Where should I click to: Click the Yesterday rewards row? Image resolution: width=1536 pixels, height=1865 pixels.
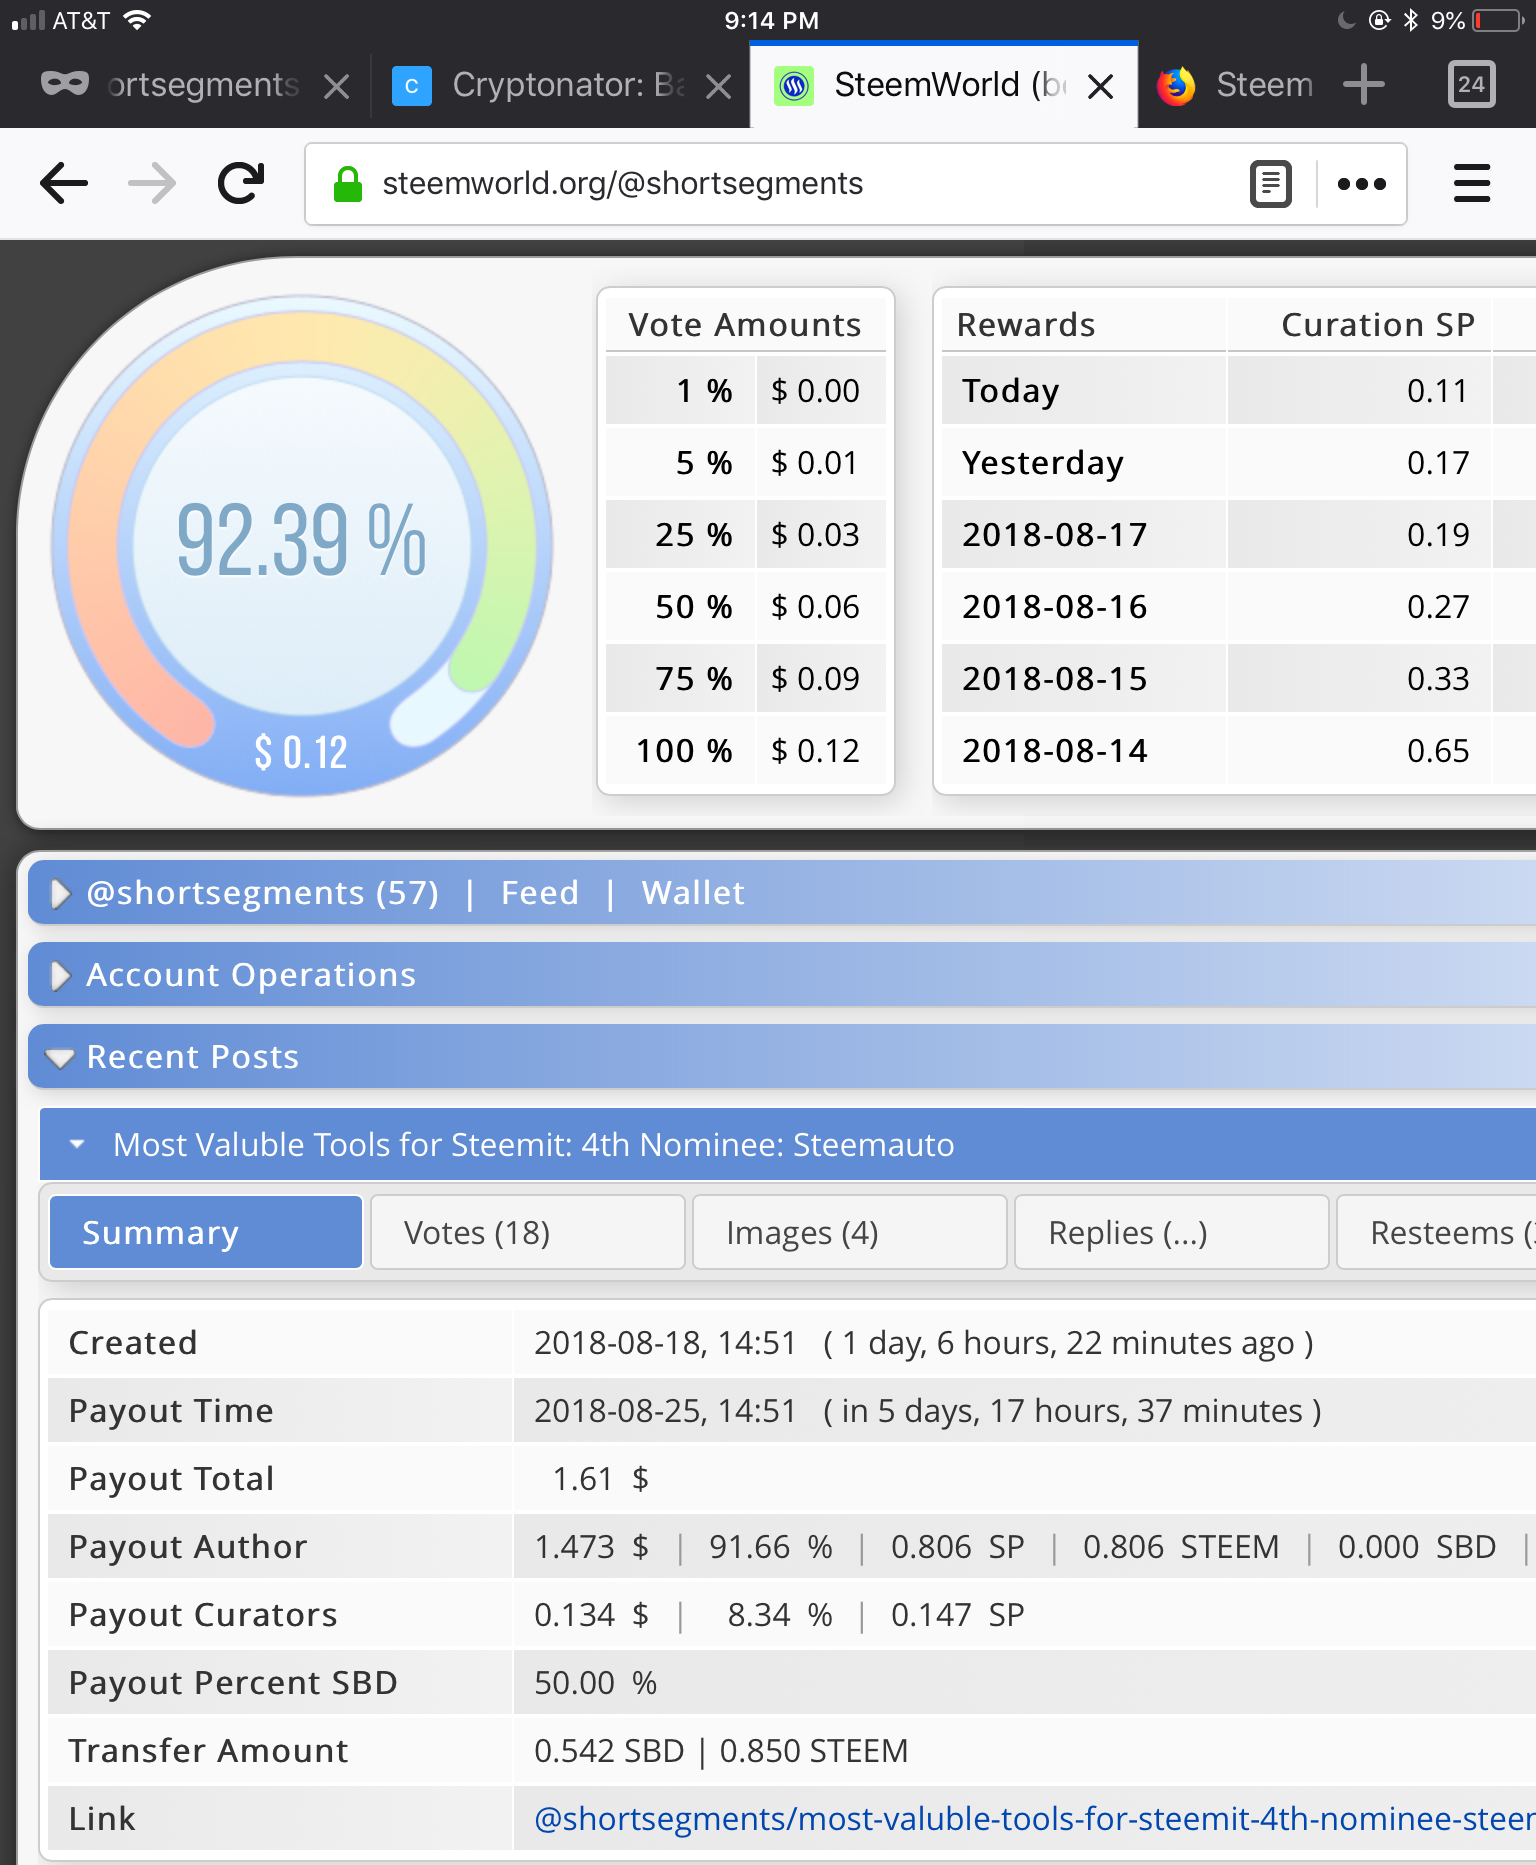point(1239,463)
